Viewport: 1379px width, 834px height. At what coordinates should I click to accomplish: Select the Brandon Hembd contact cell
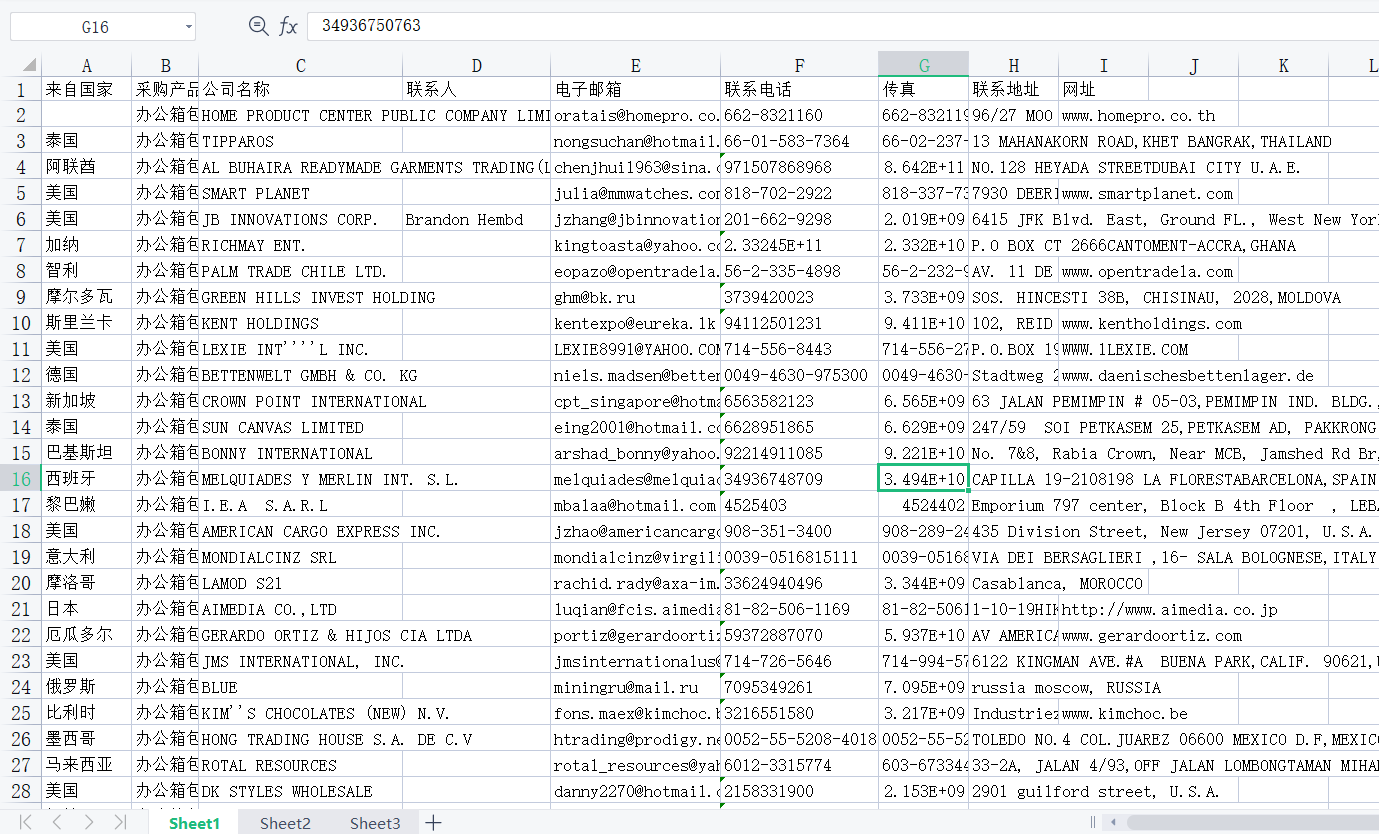tap(477, 219)
